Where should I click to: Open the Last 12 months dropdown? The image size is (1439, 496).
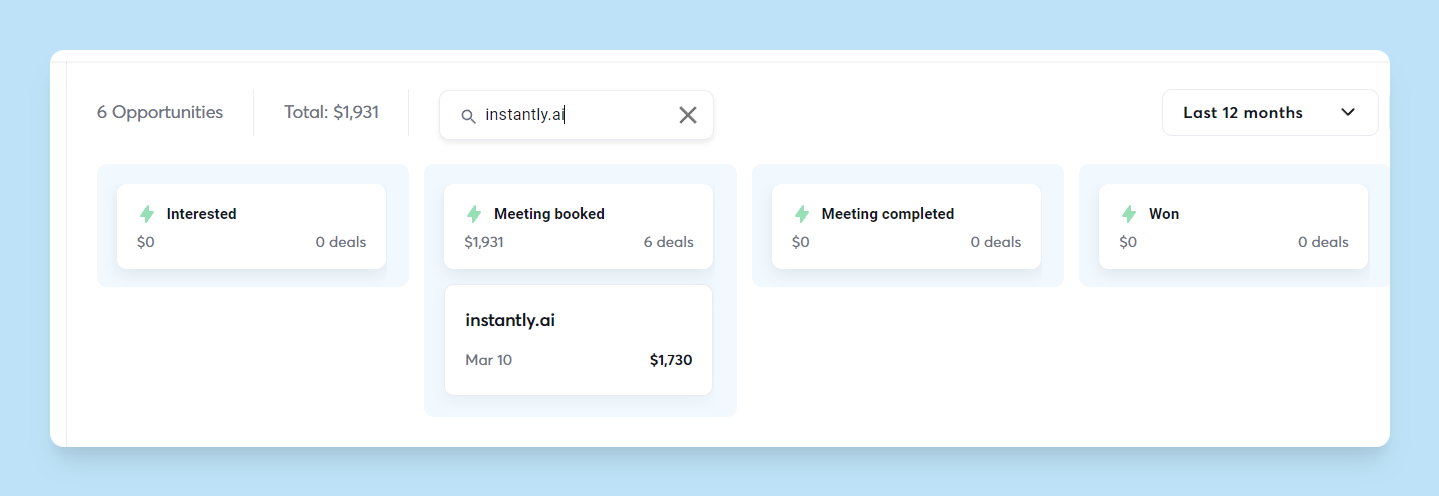[x=1270, y=112]
